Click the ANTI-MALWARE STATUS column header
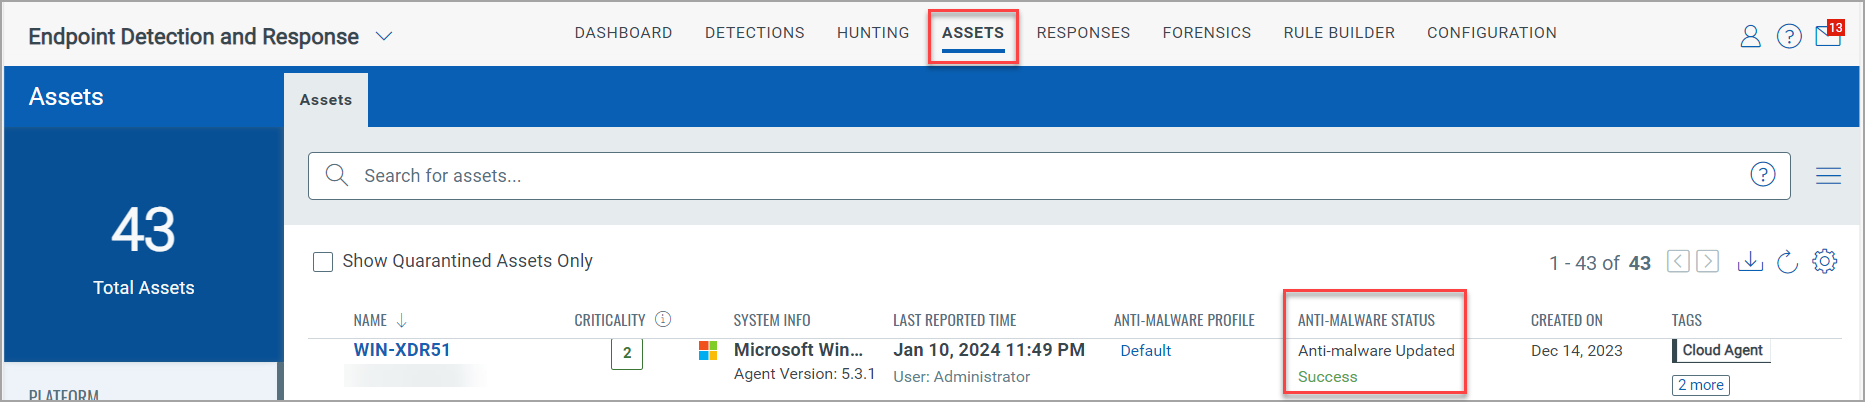Image resolution: width=1865 pixels, height=402 pixels. (x=1366, y=320)
